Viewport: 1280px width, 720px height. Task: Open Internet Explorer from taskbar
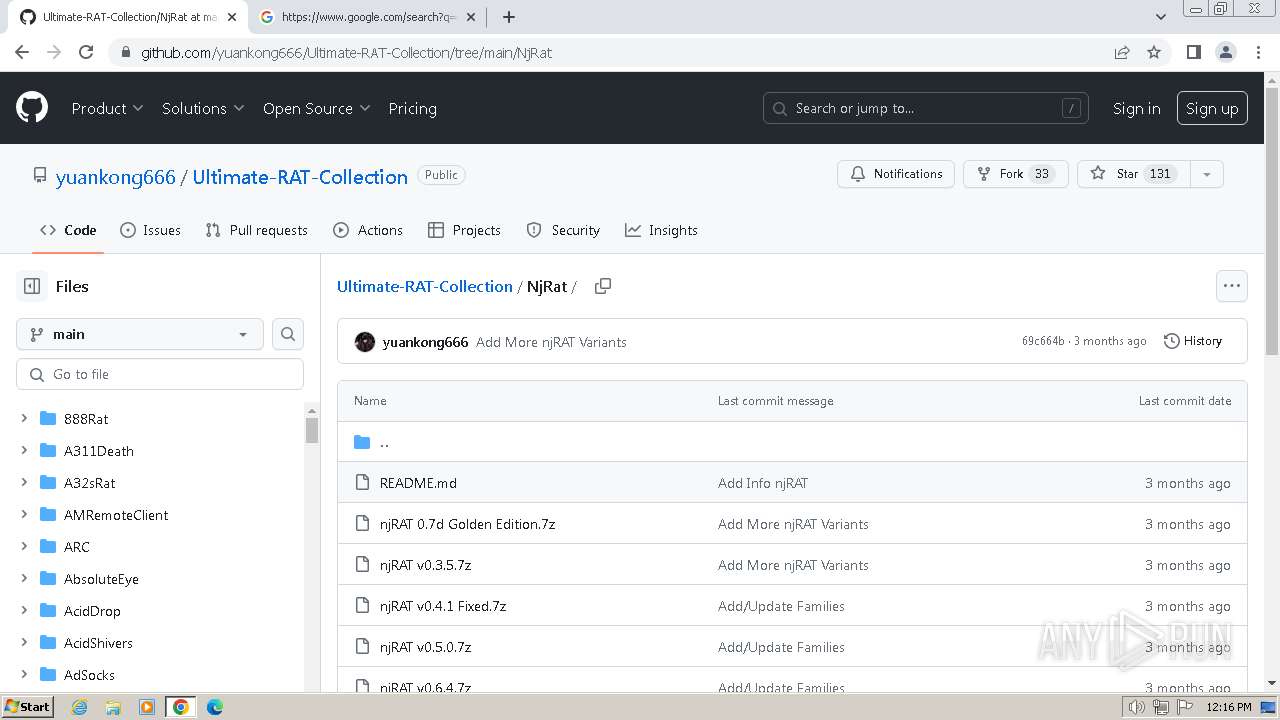79,707
